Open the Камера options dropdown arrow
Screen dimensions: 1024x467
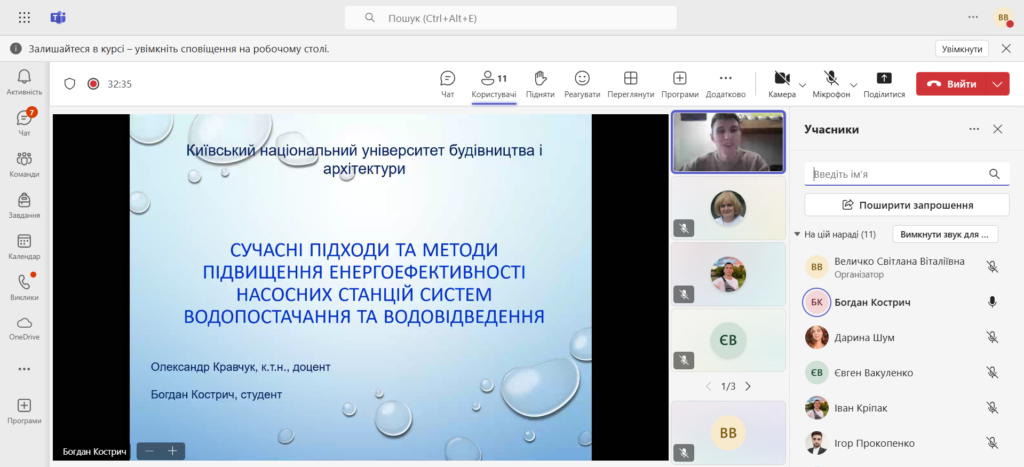[x=803, y=85]
